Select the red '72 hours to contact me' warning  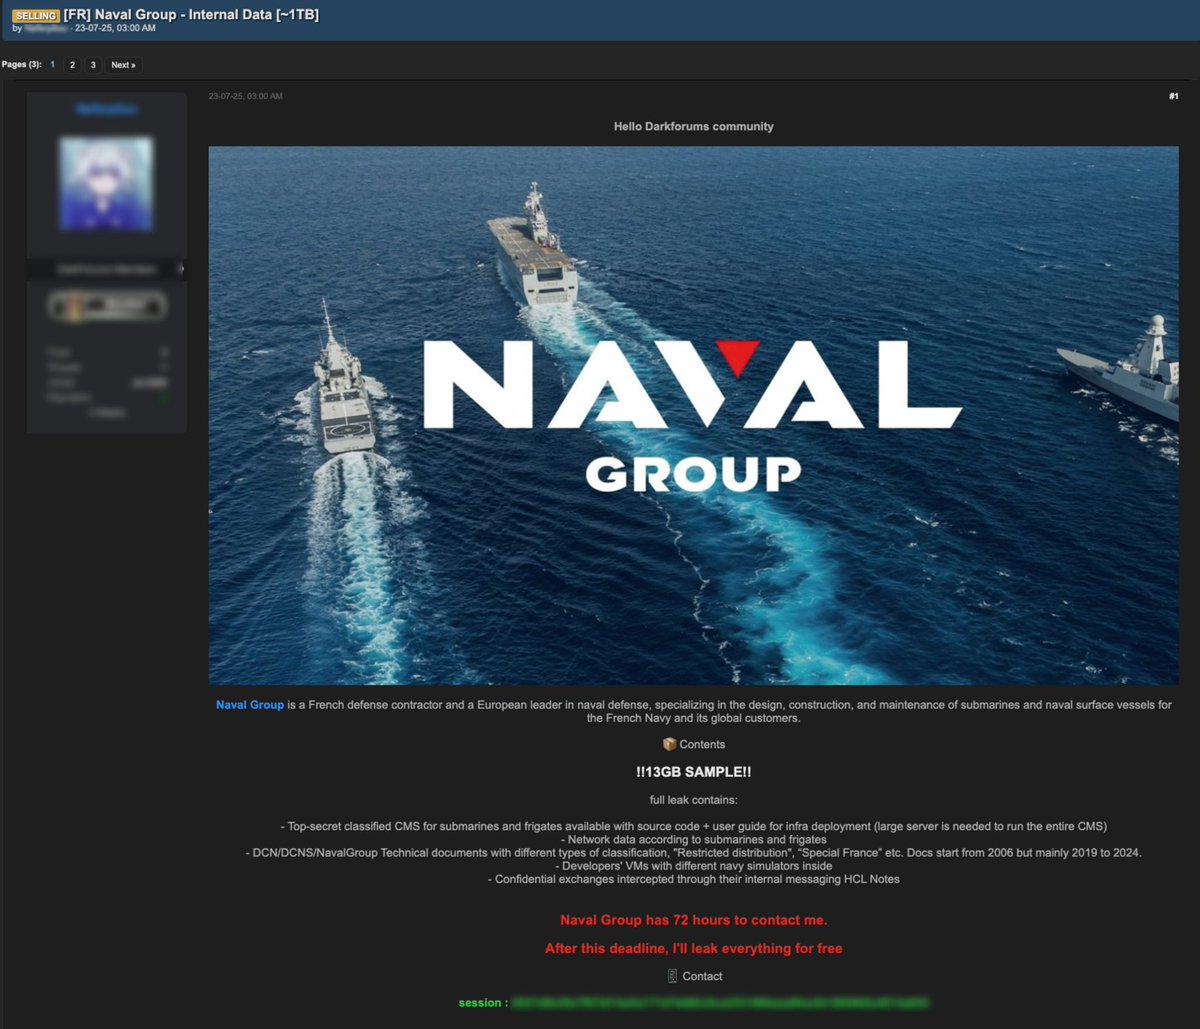(693, 920)
